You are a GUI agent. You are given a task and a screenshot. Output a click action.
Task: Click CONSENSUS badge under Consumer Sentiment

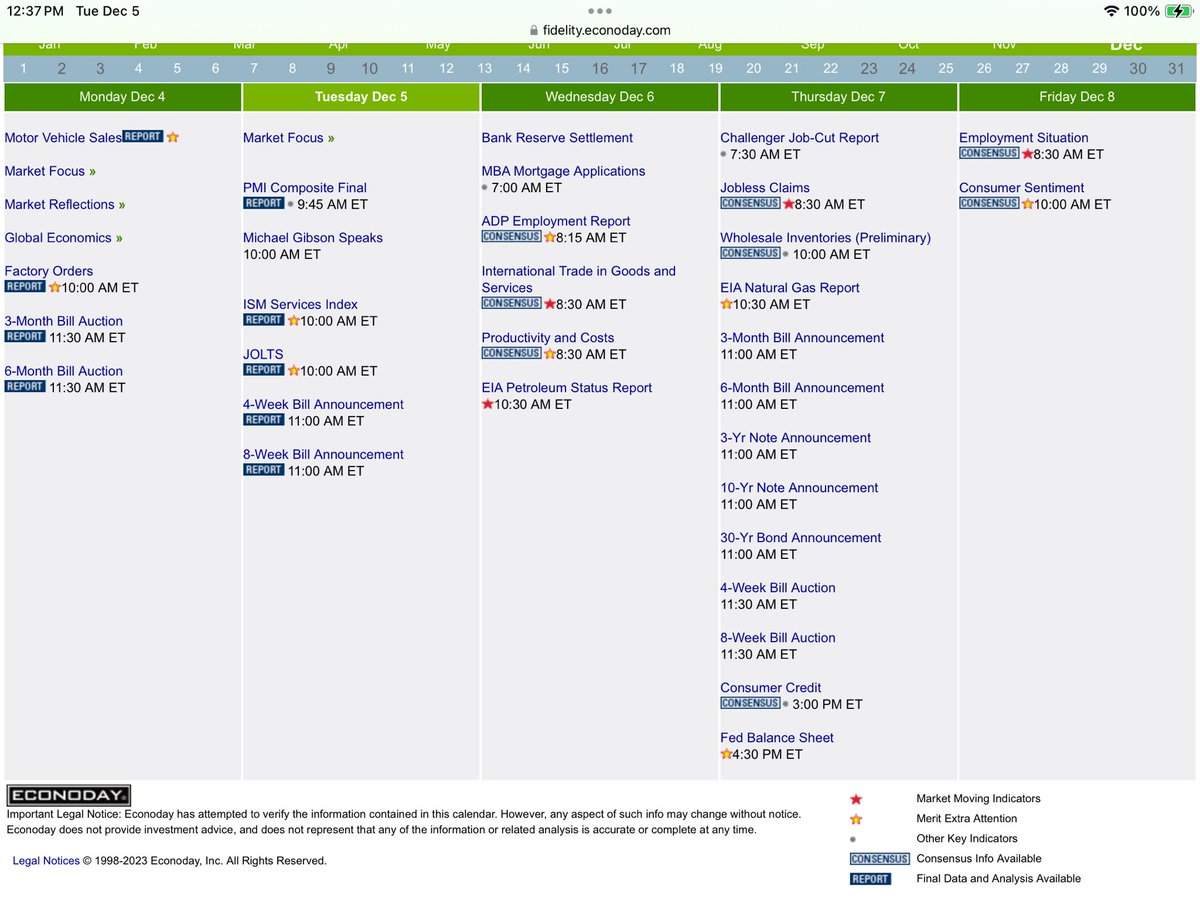coord(990,203)
